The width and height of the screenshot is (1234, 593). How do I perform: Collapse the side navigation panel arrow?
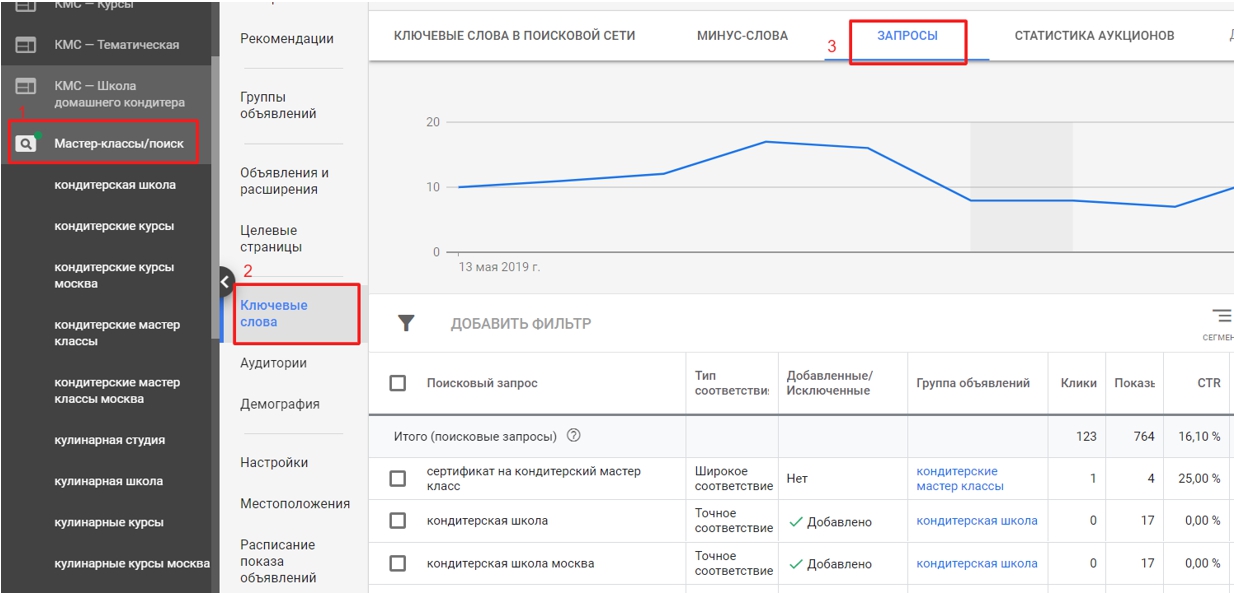[225, 282]
